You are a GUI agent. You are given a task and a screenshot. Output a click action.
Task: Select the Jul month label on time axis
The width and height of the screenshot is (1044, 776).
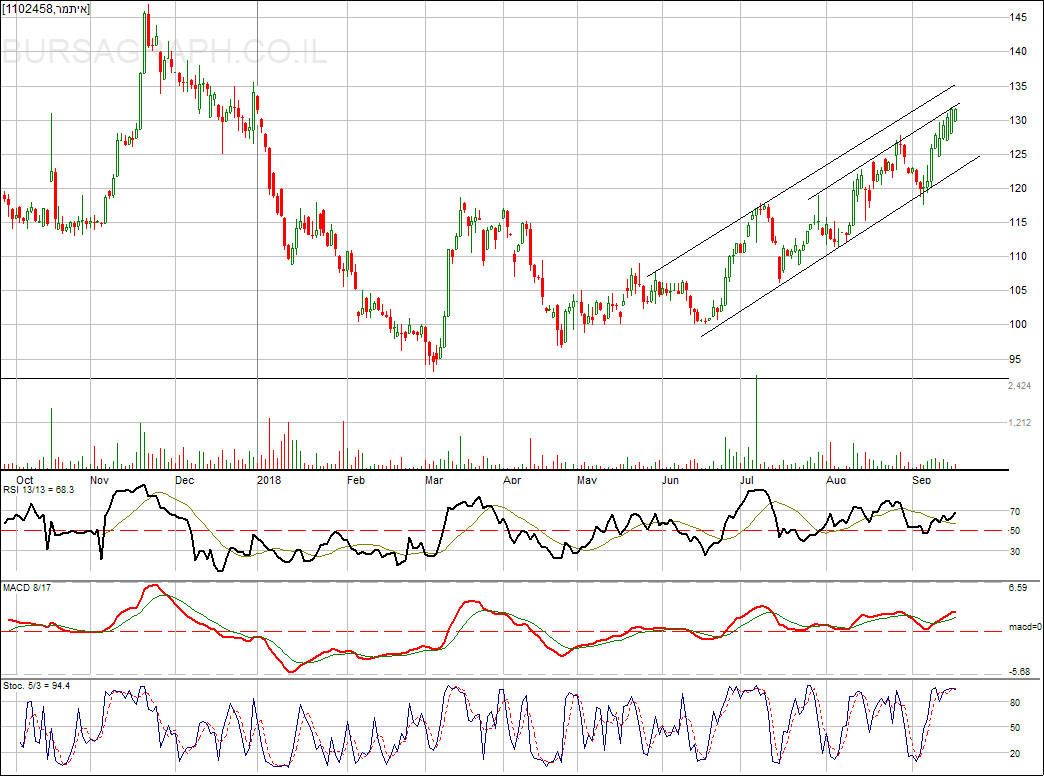pos(747,480)
